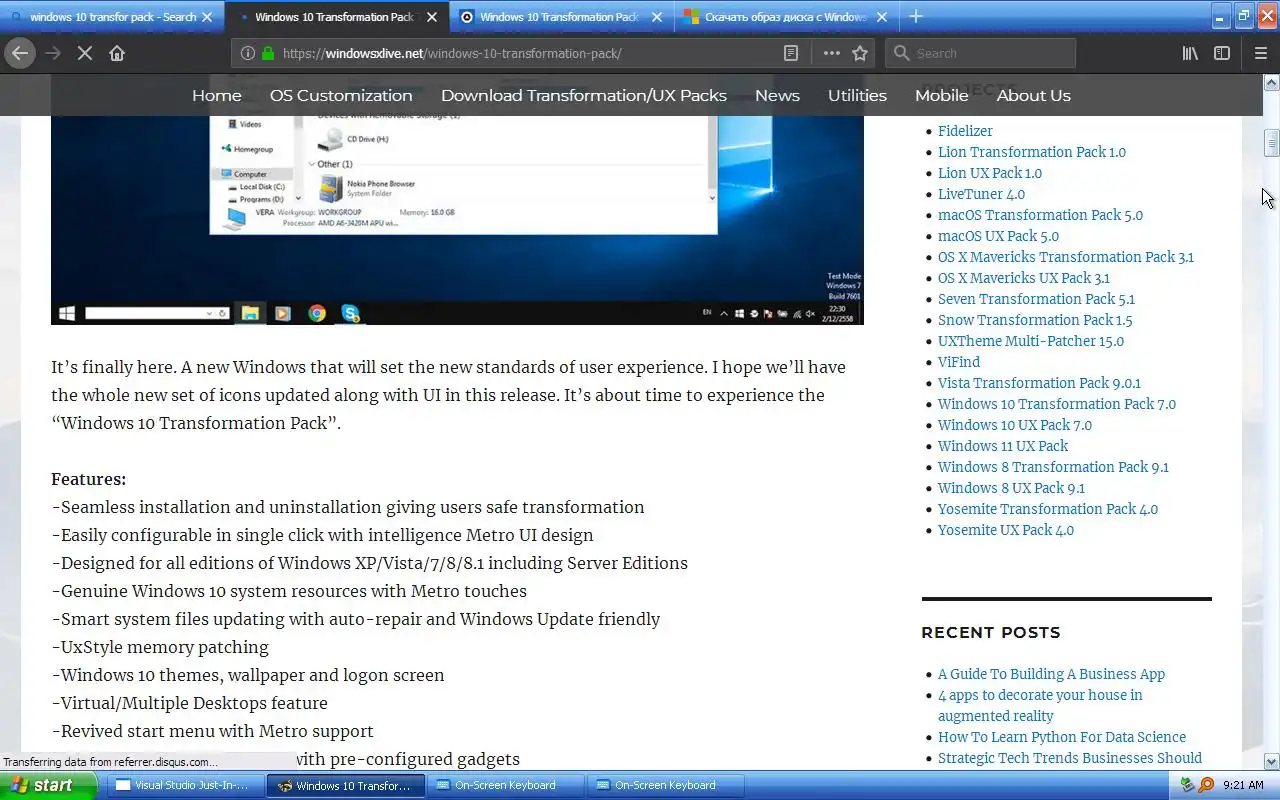Click the scrollbar down arrow
Viewport: 1280px width, 800px height.
click(1271, 762)
